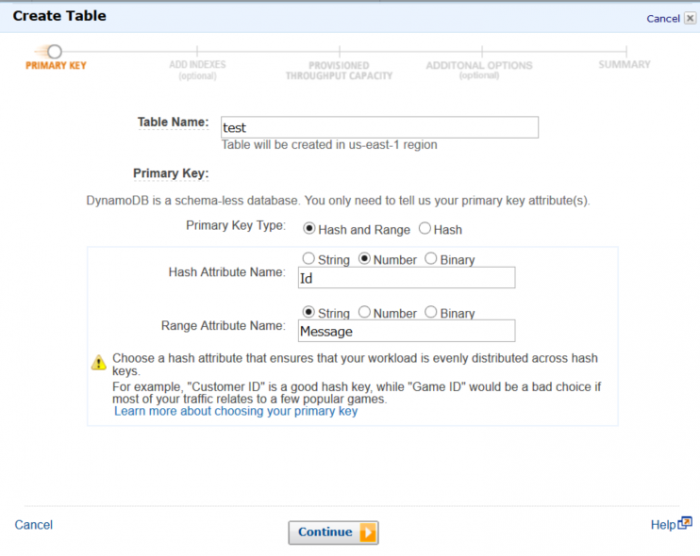700x556 pixels.
Task: Focus the Table Name input field
Action: [x=379, y=127]
